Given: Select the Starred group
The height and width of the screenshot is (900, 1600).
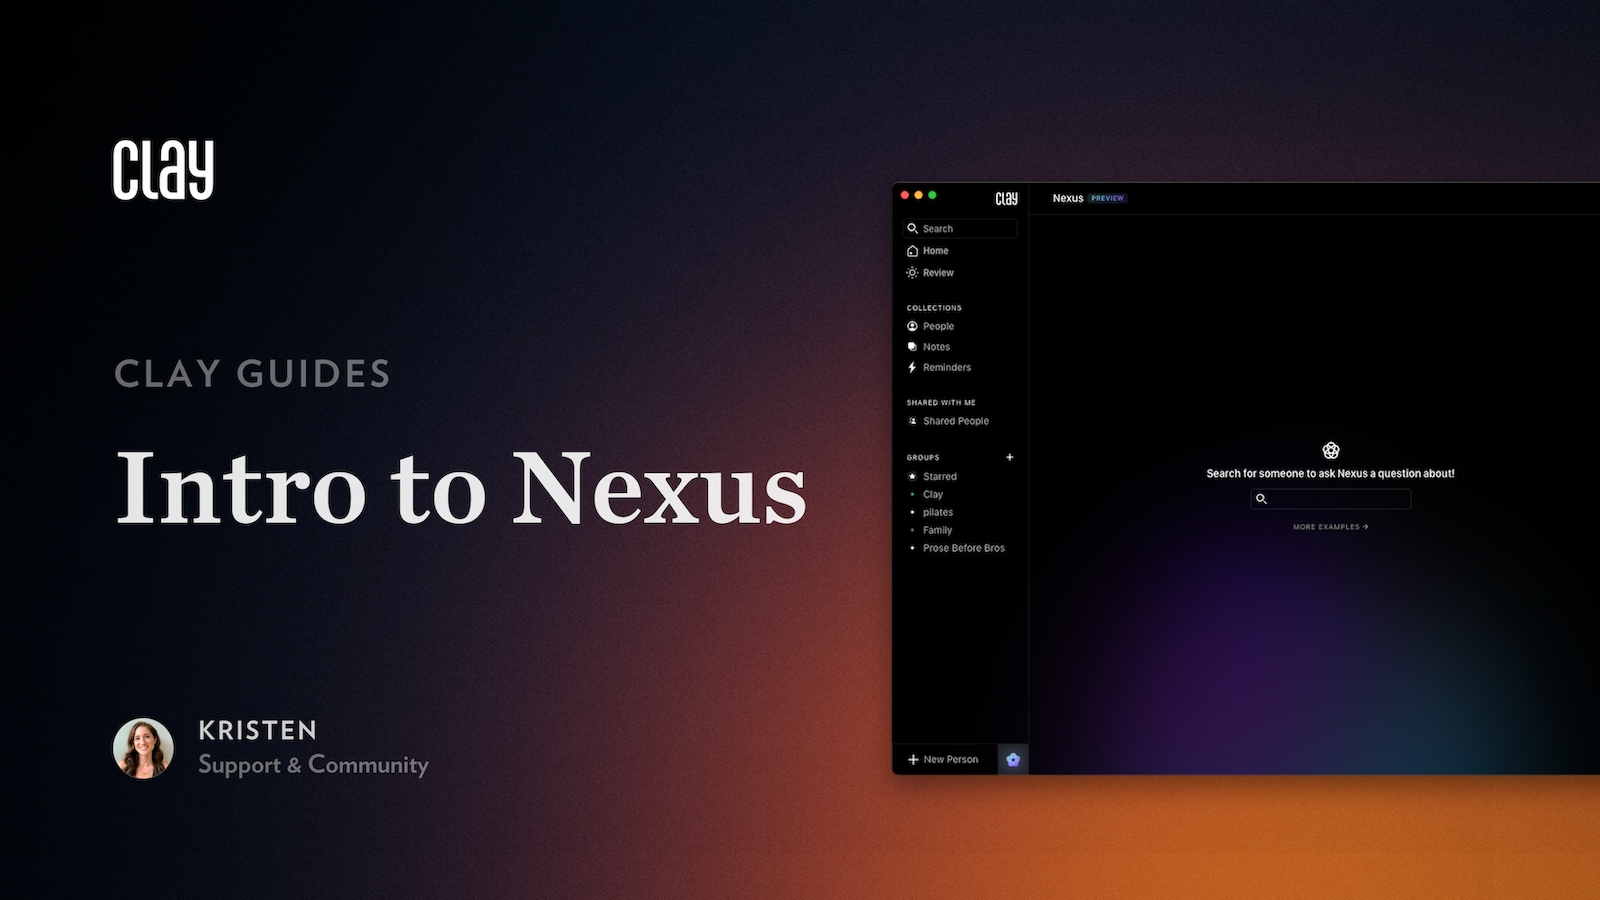Looking at the screenshot, I should (x=939, y=477).
